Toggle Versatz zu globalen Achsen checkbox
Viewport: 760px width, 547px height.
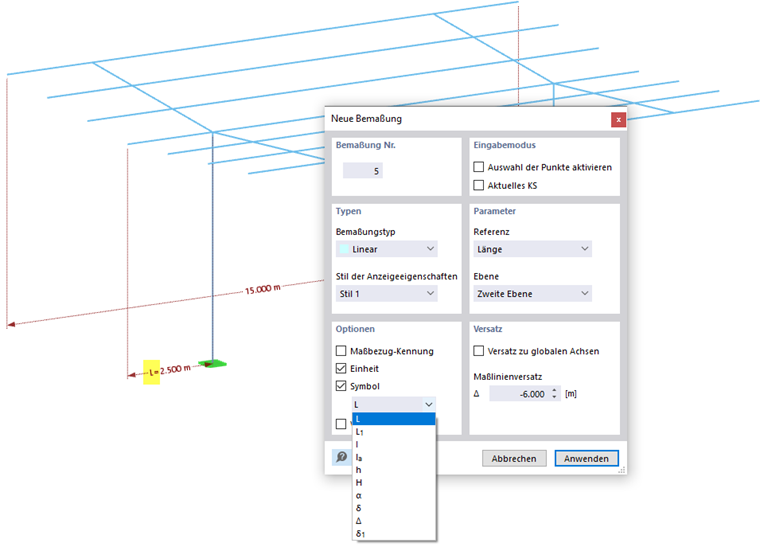pos(478,350)
